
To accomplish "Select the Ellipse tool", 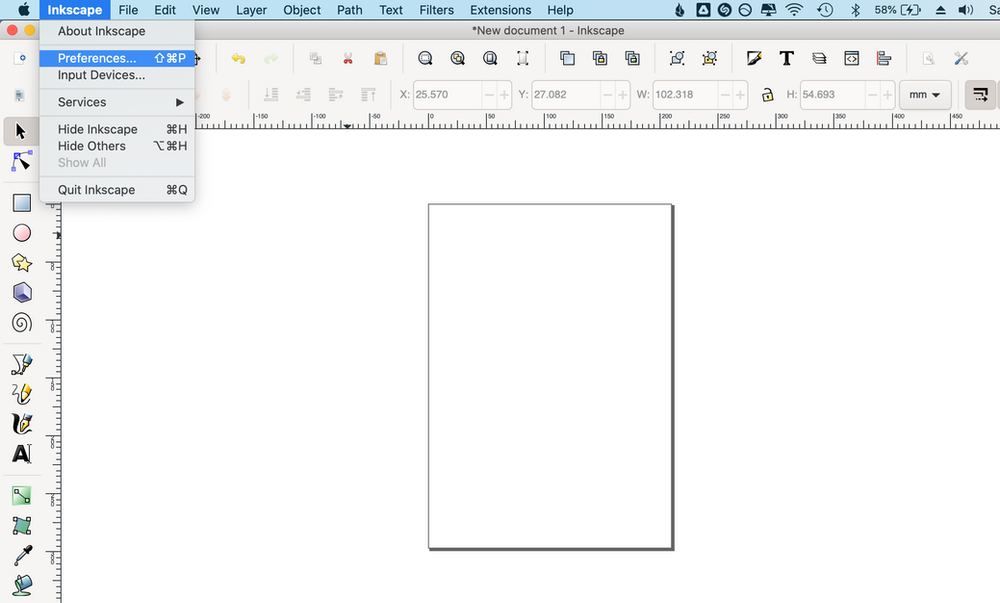I will point(22,232).
